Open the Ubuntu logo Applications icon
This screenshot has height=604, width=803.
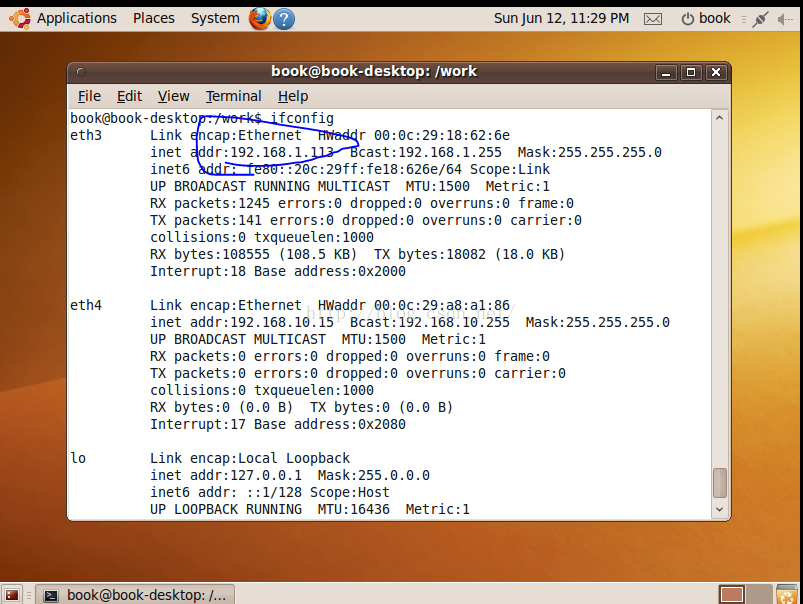coord(19,19)
